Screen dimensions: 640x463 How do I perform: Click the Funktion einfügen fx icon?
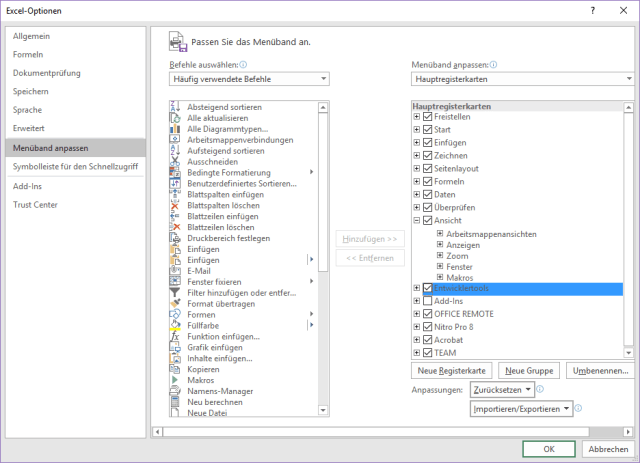pos(176,336)
